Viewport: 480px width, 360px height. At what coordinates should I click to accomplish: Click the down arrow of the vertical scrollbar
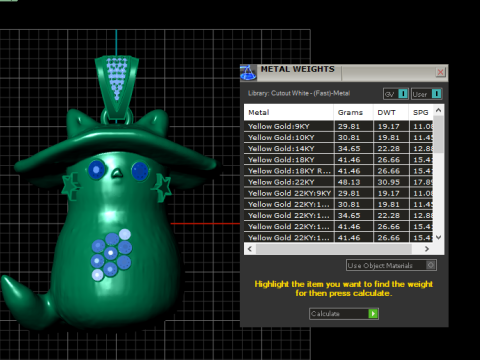coord(439,237)
